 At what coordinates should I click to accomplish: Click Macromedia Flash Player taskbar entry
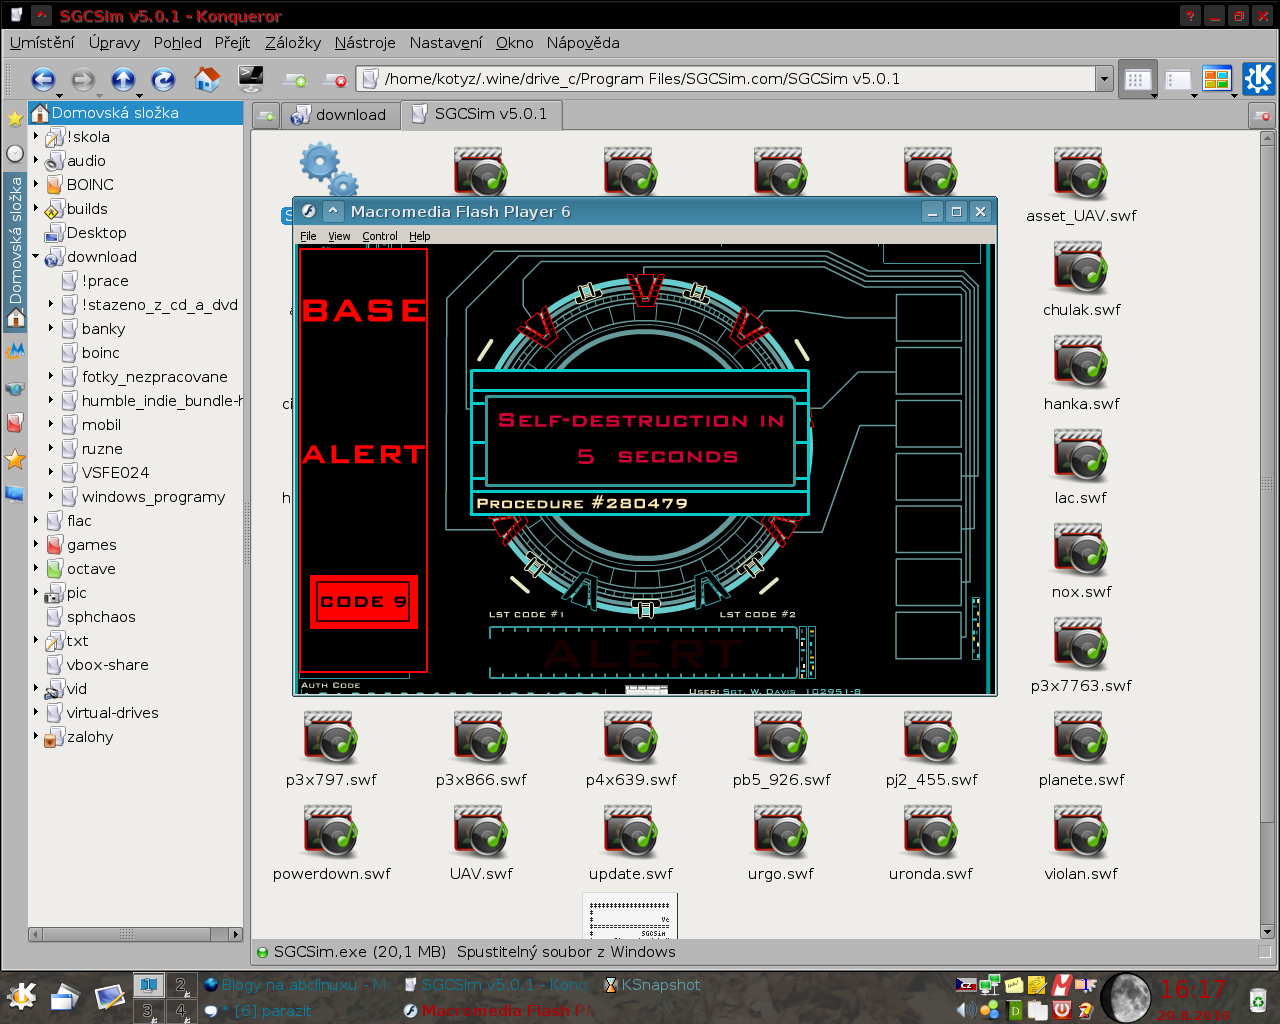click(x=498, y=1011)
